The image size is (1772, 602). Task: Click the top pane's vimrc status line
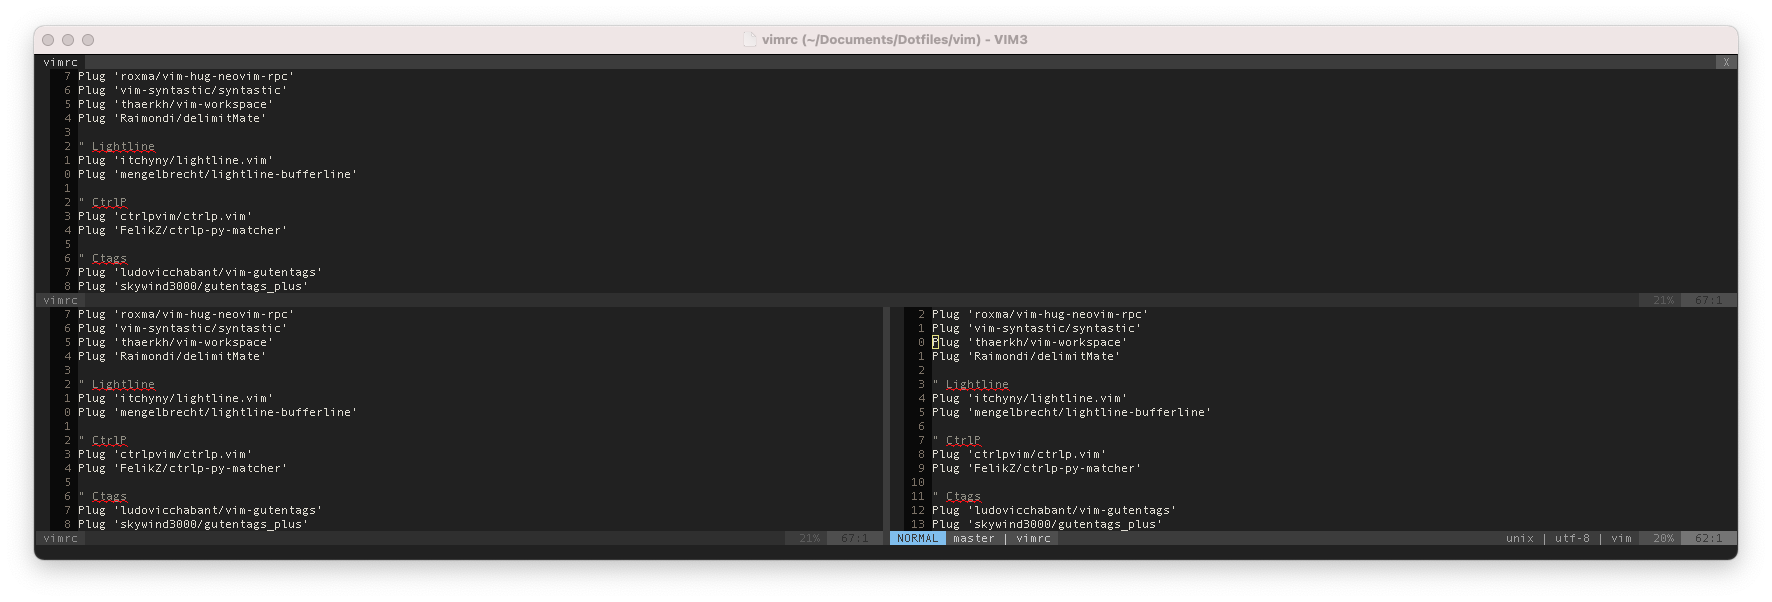click(x=61, y=300)
